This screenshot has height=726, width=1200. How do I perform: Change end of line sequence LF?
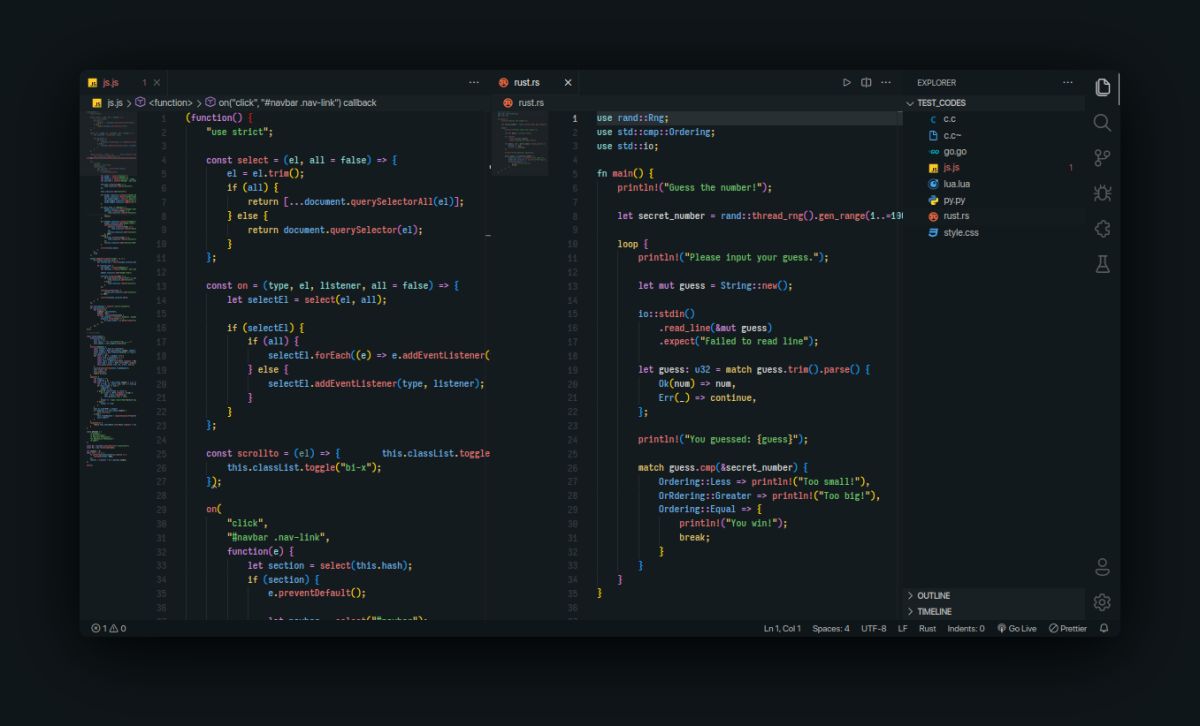pyautogui.click(x=902, y=629)
